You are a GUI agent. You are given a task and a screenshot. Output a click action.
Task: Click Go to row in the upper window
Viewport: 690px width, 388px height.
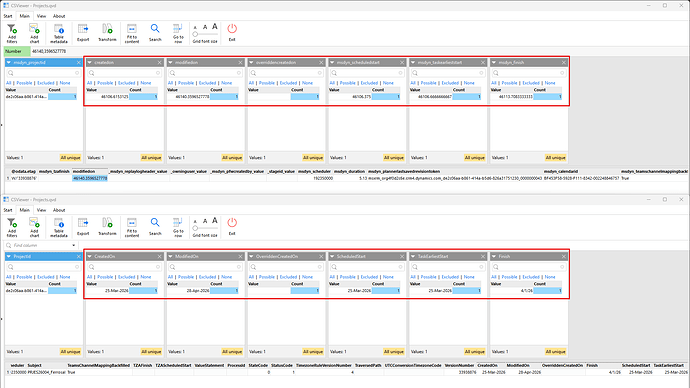coord(178,33)
